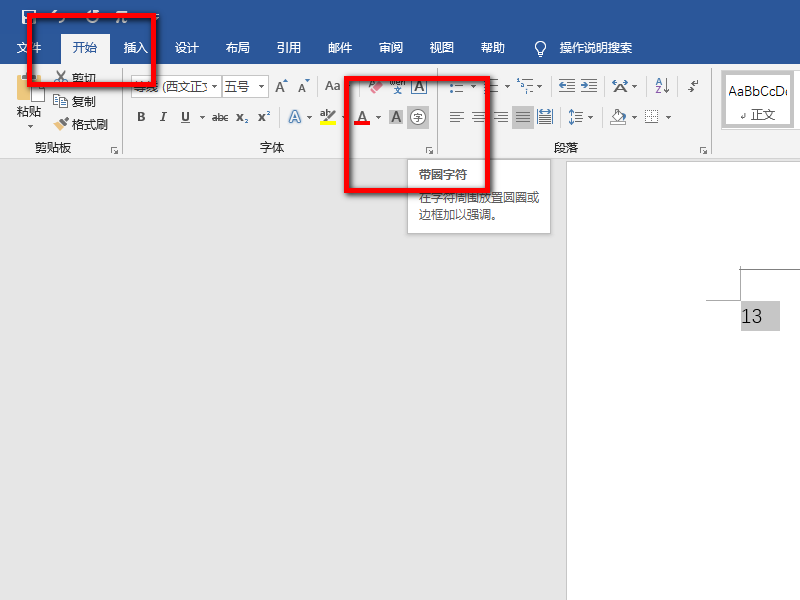Image resolution: width=800 pixels, height=600 pixels.
Task: Open the Font Color dropdown arrow
Action: pos(378,117)
